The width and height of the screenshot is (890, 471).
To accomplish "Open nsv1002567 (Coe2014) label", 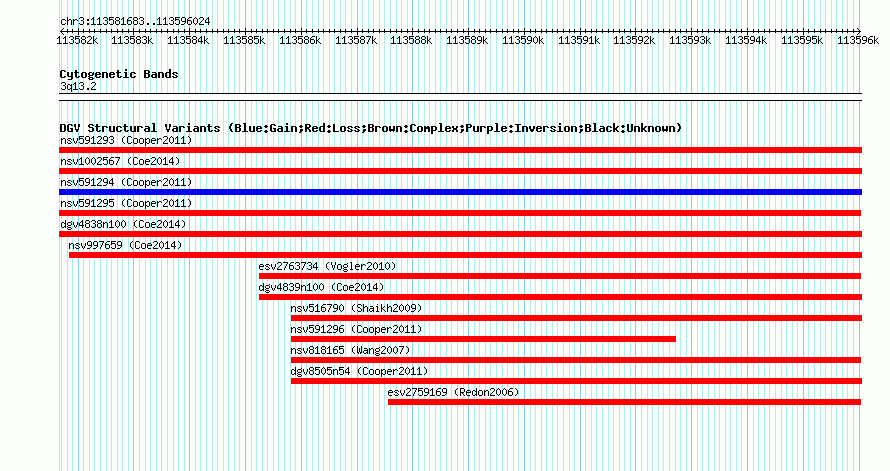I will click(x=120, y=161).
